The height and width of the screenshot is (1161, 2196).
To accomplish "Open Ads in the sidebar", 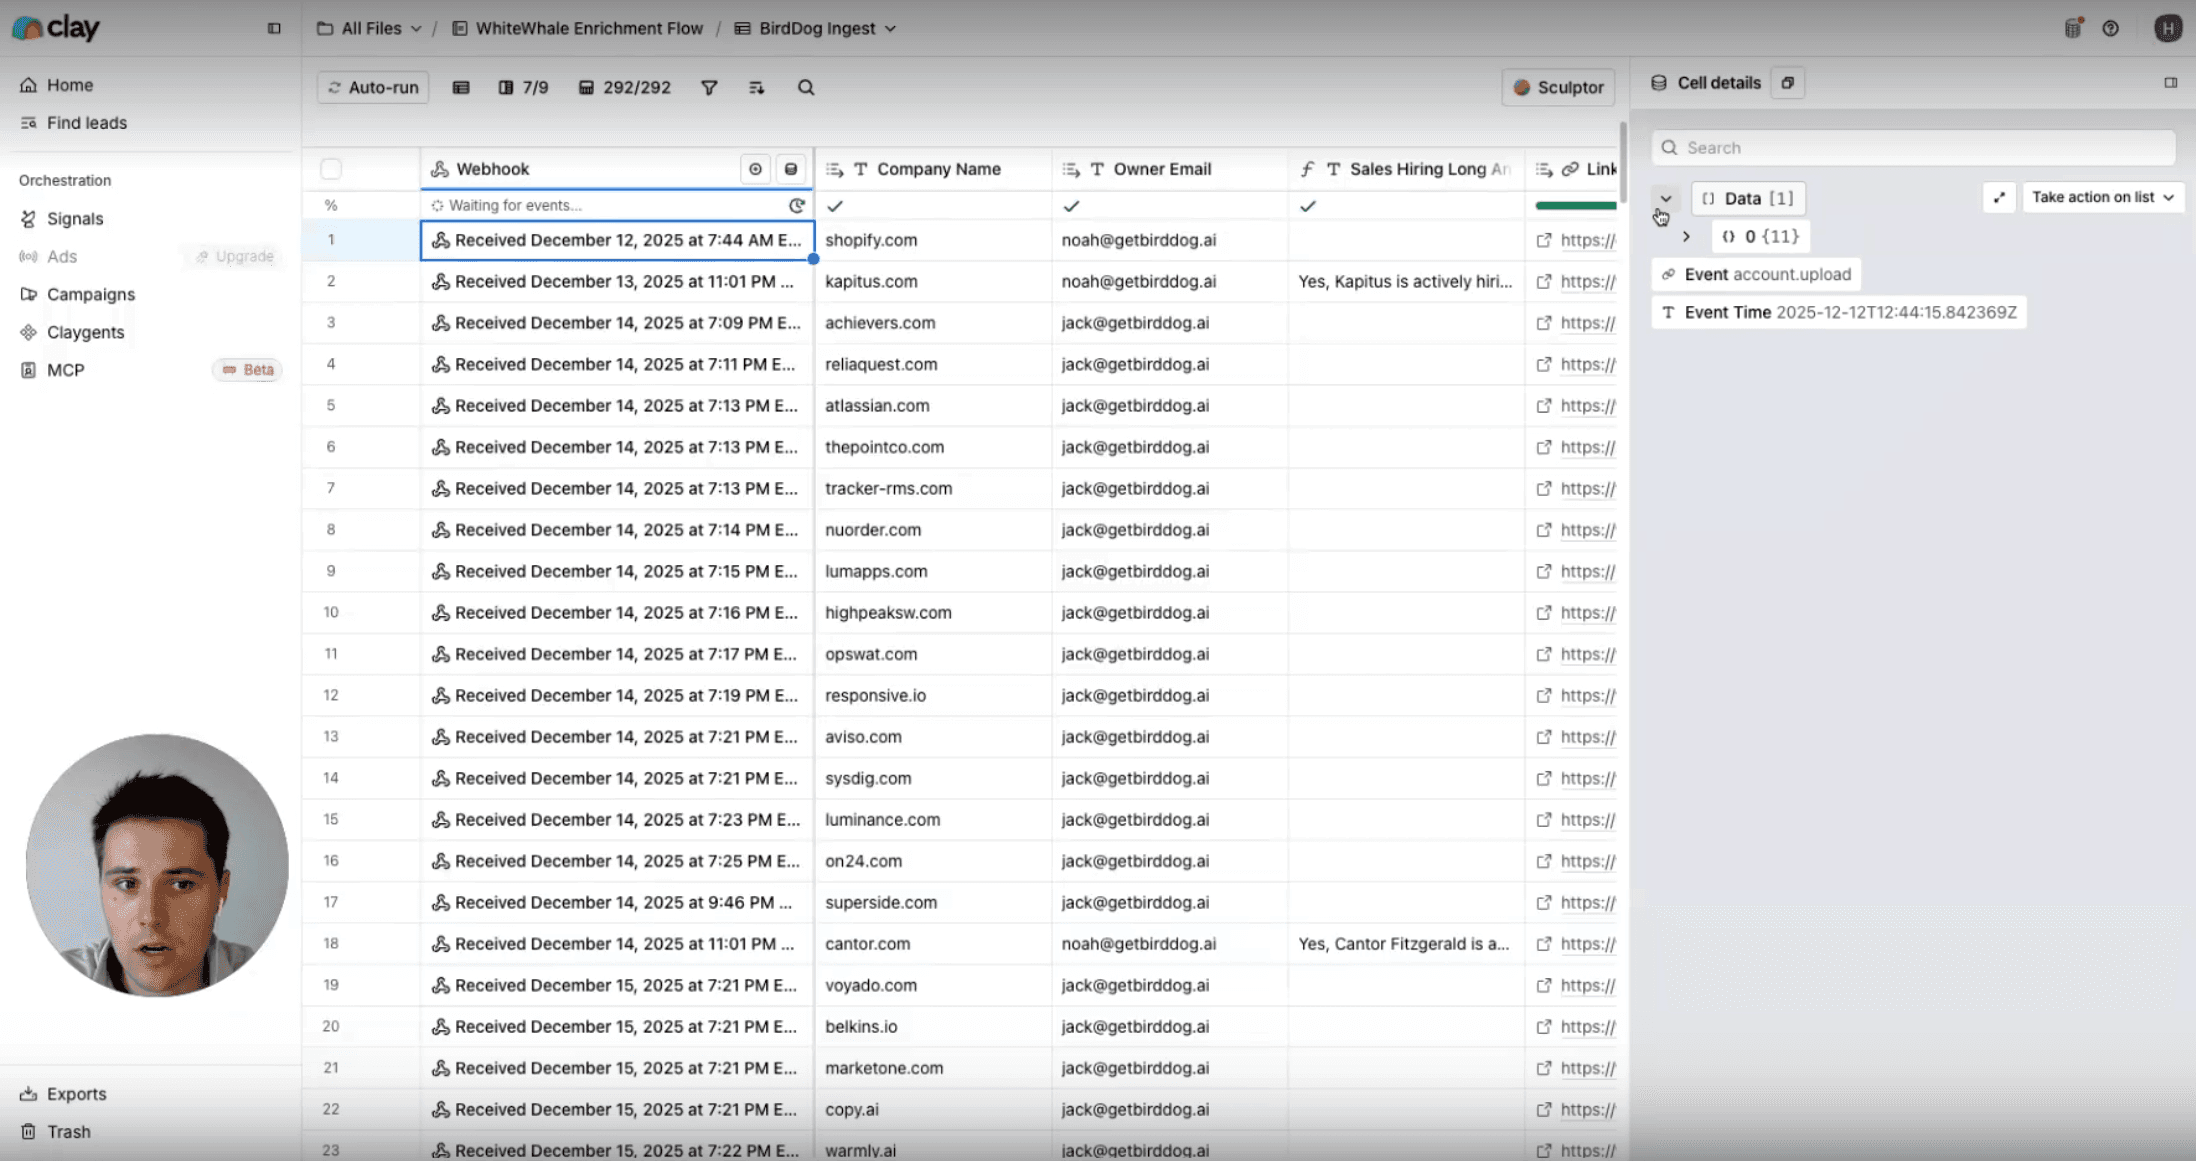I will (x=61, y=257).
